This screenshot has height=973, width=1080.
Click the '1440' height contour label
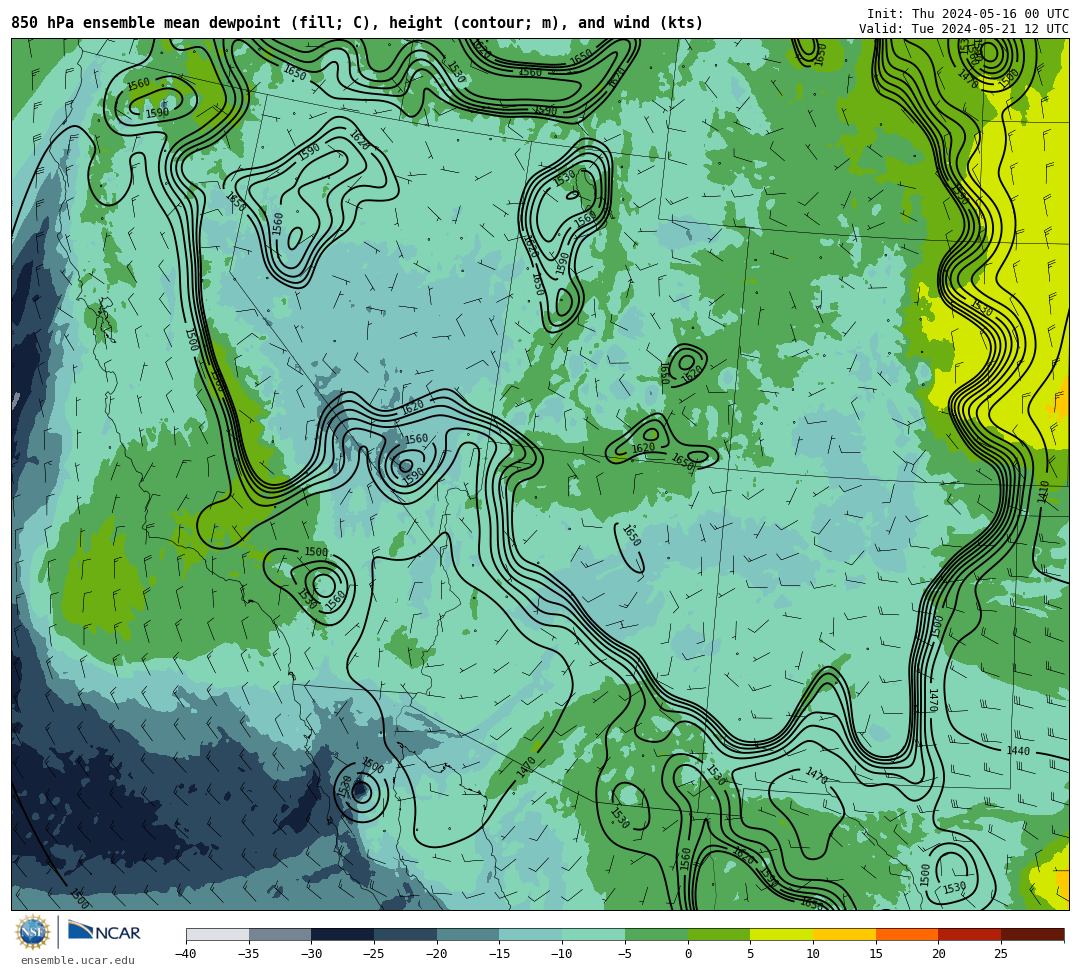[x=1018, y=751]
